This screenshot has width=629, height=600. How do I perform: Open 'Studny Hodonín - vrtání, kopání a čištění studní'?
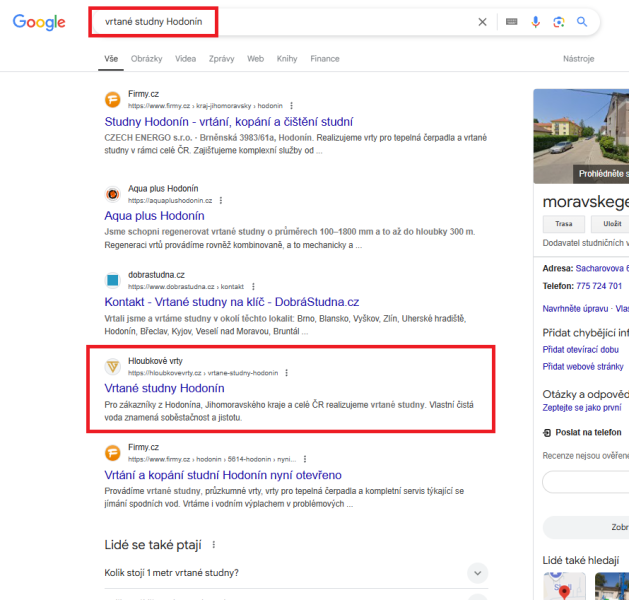(229, 122)
